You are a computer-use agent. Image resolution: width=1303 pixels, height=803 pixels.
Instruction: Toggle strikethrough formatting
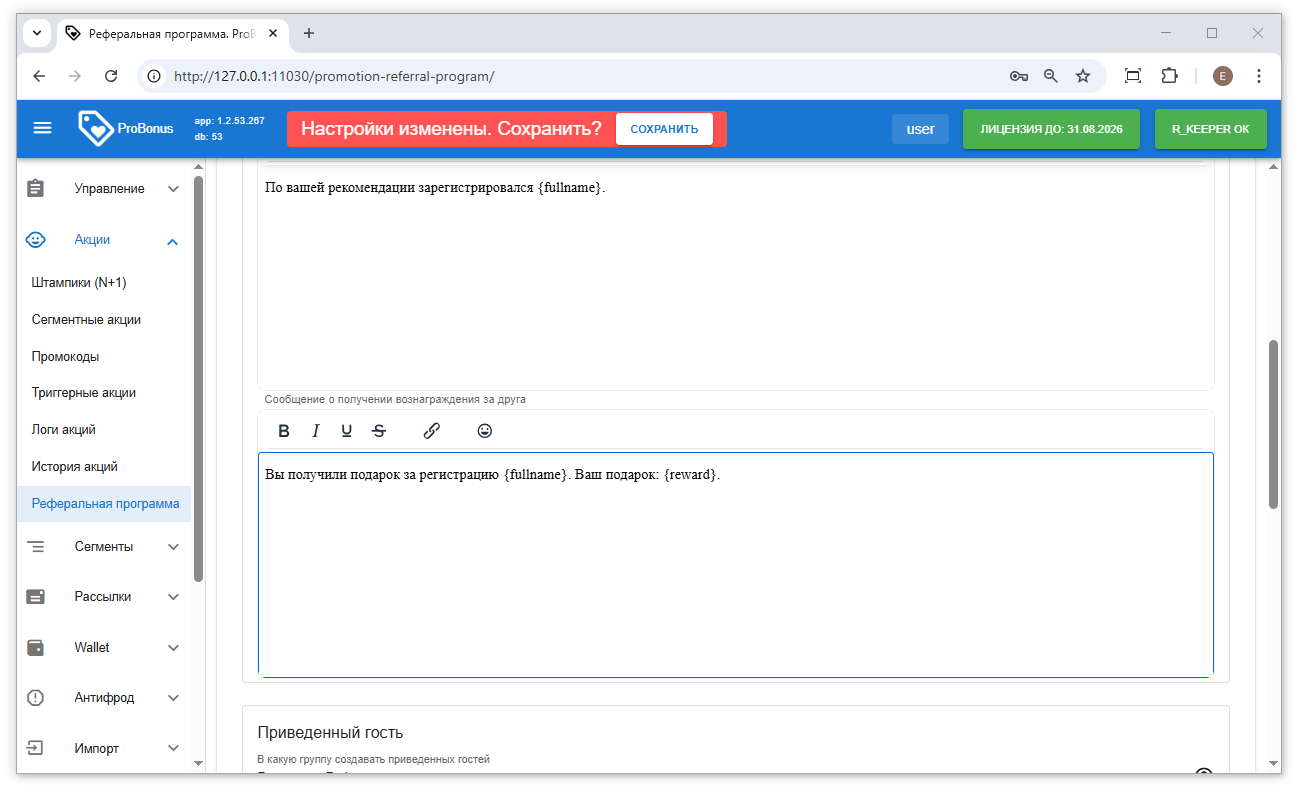tap(379, 431)
